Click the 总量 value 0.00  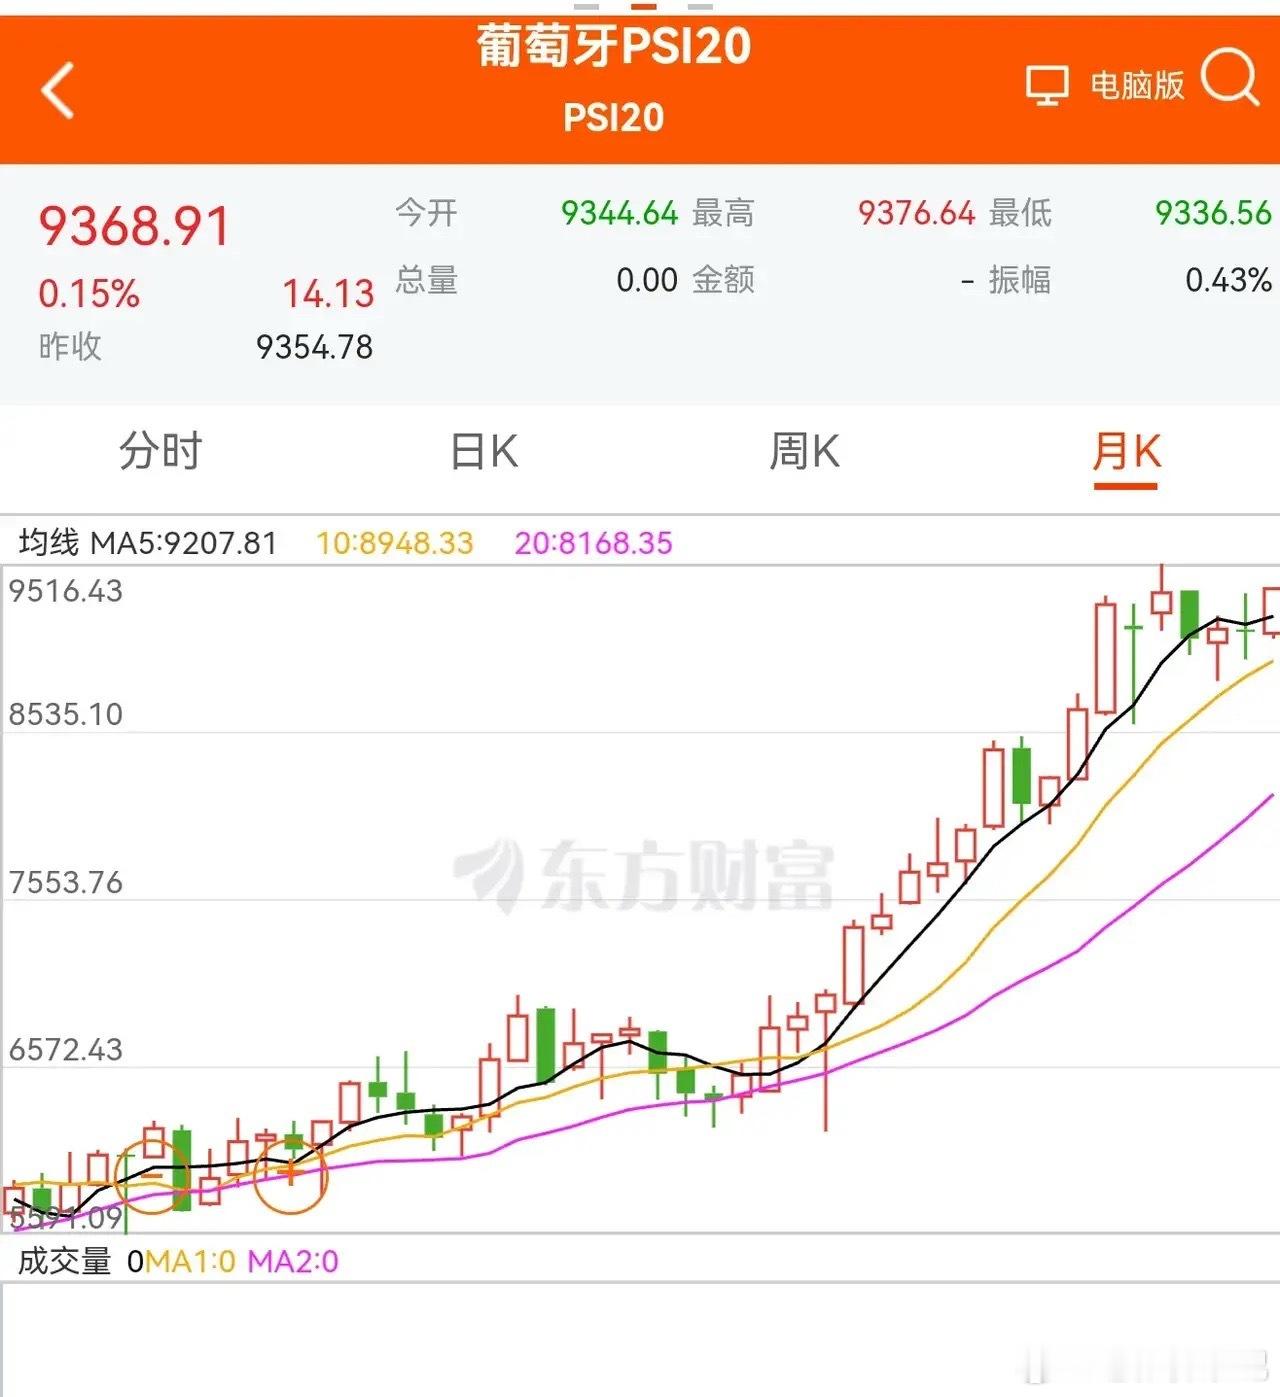(x=647, y=280)
